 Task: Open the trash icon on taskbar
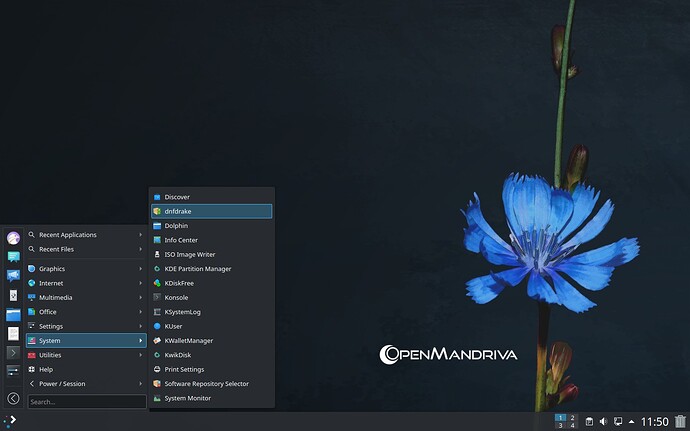pyautogui.click(x=680, y=422)
